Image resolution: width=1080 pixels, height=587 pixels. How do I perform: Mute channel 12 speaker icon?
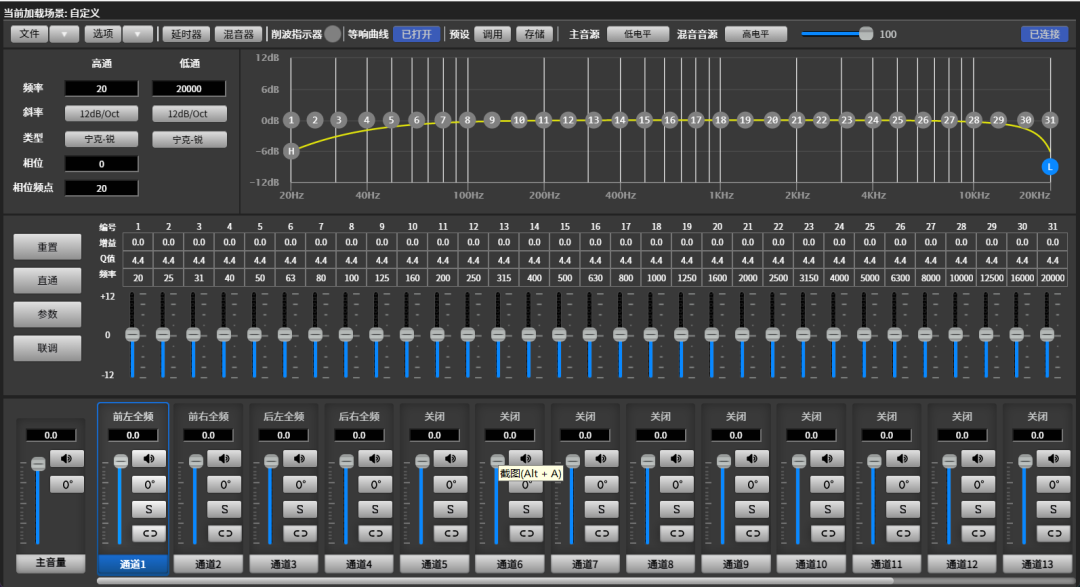click(978, 459)
